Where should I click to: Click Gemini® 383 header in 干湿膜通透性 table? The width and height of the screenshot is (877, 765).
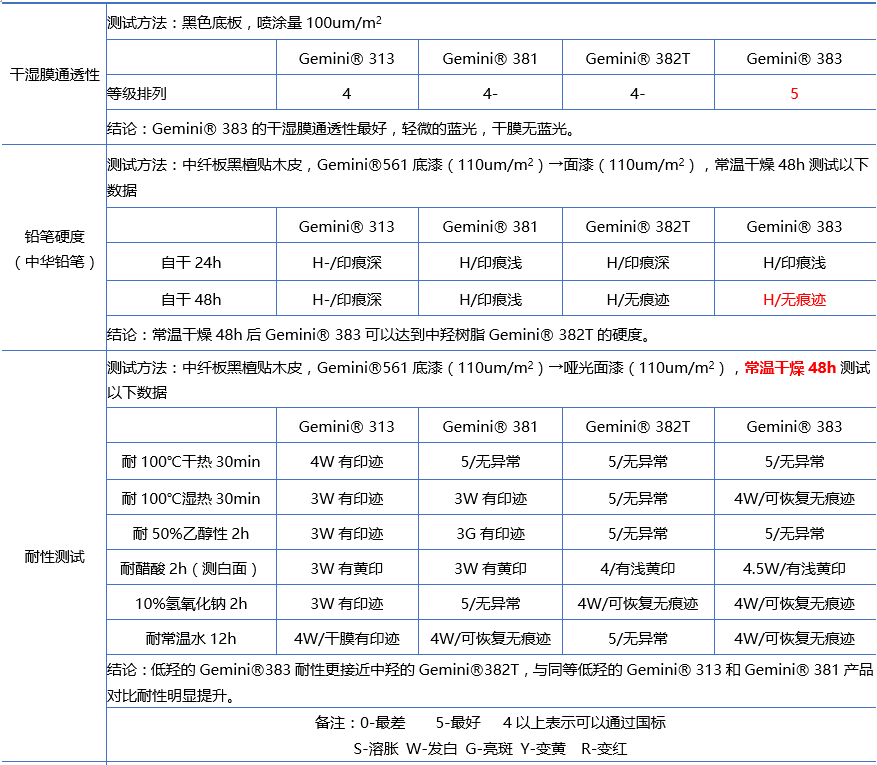click(x=794, y=58)
